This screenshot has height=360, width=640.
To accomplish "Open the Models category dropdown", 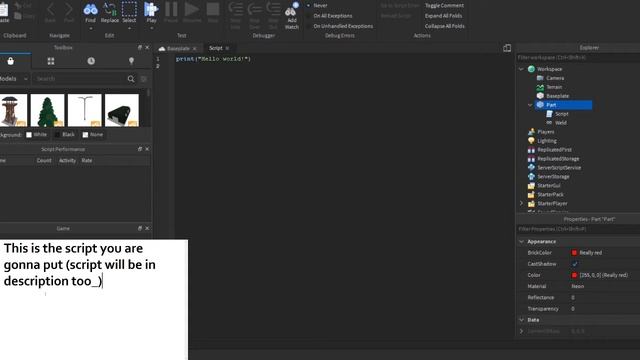I will tap(14, 78).
